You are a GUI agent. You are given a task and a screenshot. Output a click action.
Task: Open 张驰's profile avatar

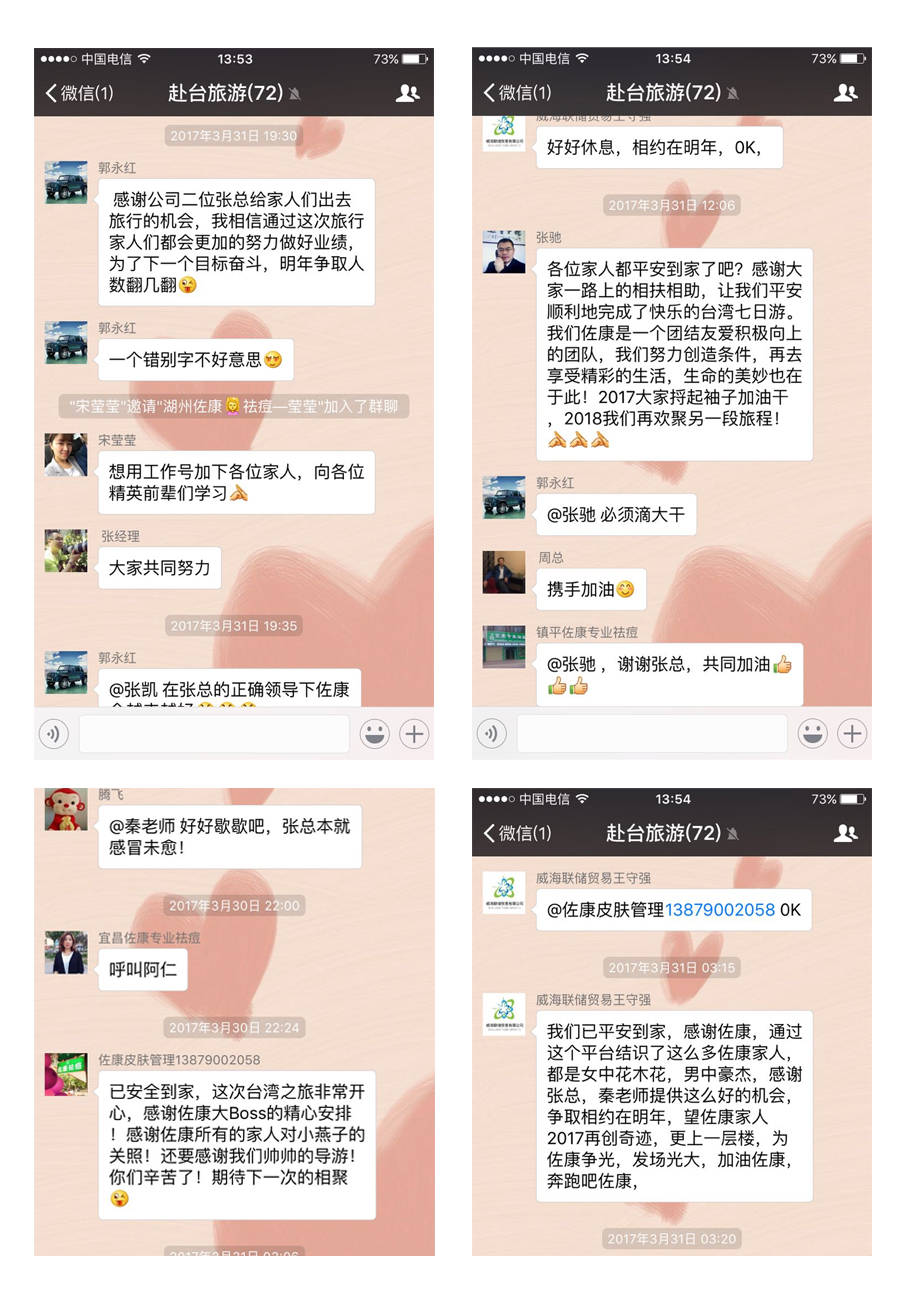pos(504,252)
